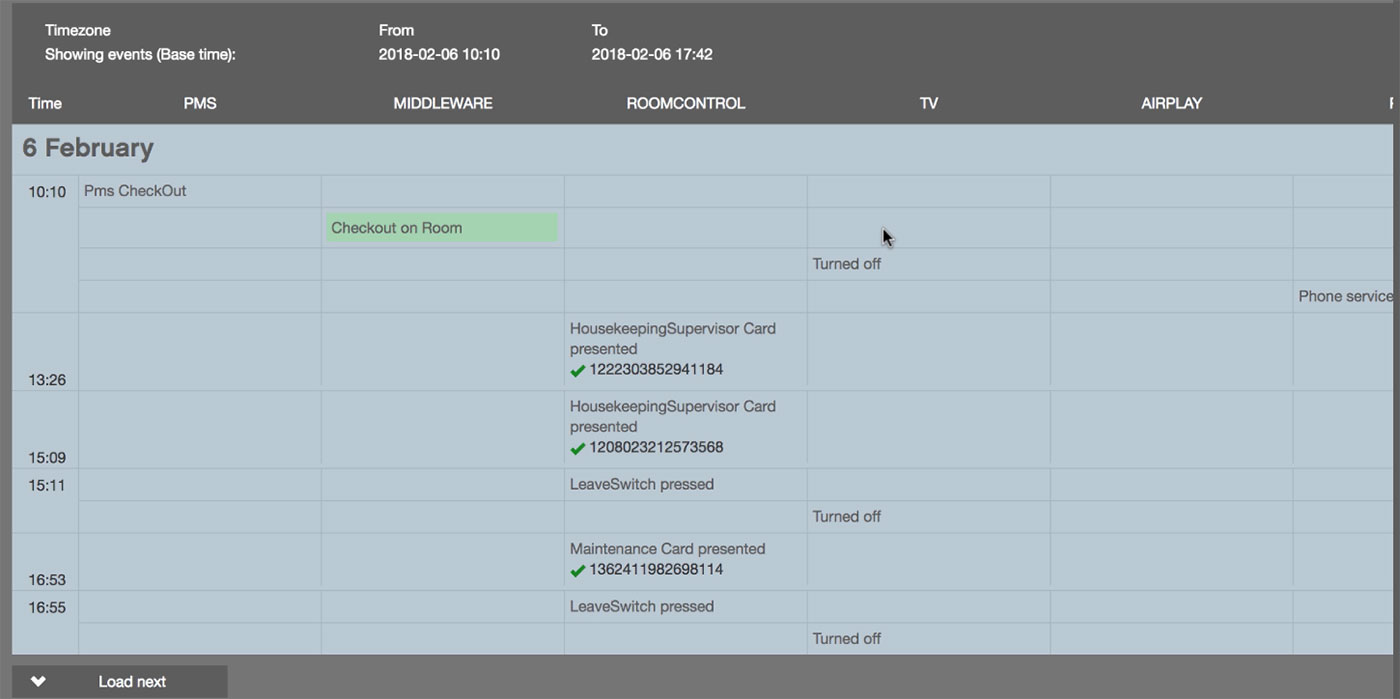Click the Time column header
This screenshot has width=1400, height=699.
click(x=45, y=103)
